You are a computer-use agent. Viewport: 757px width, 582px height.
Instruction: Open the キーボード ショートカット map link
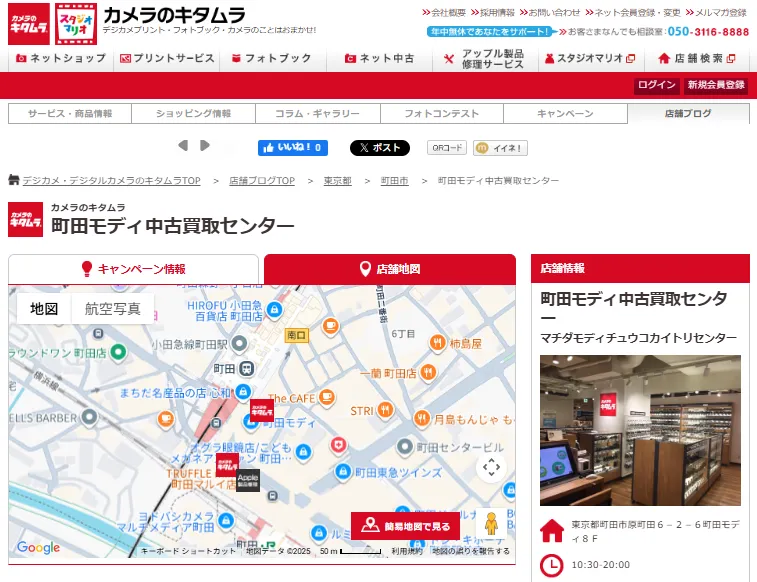pos(188,551)
